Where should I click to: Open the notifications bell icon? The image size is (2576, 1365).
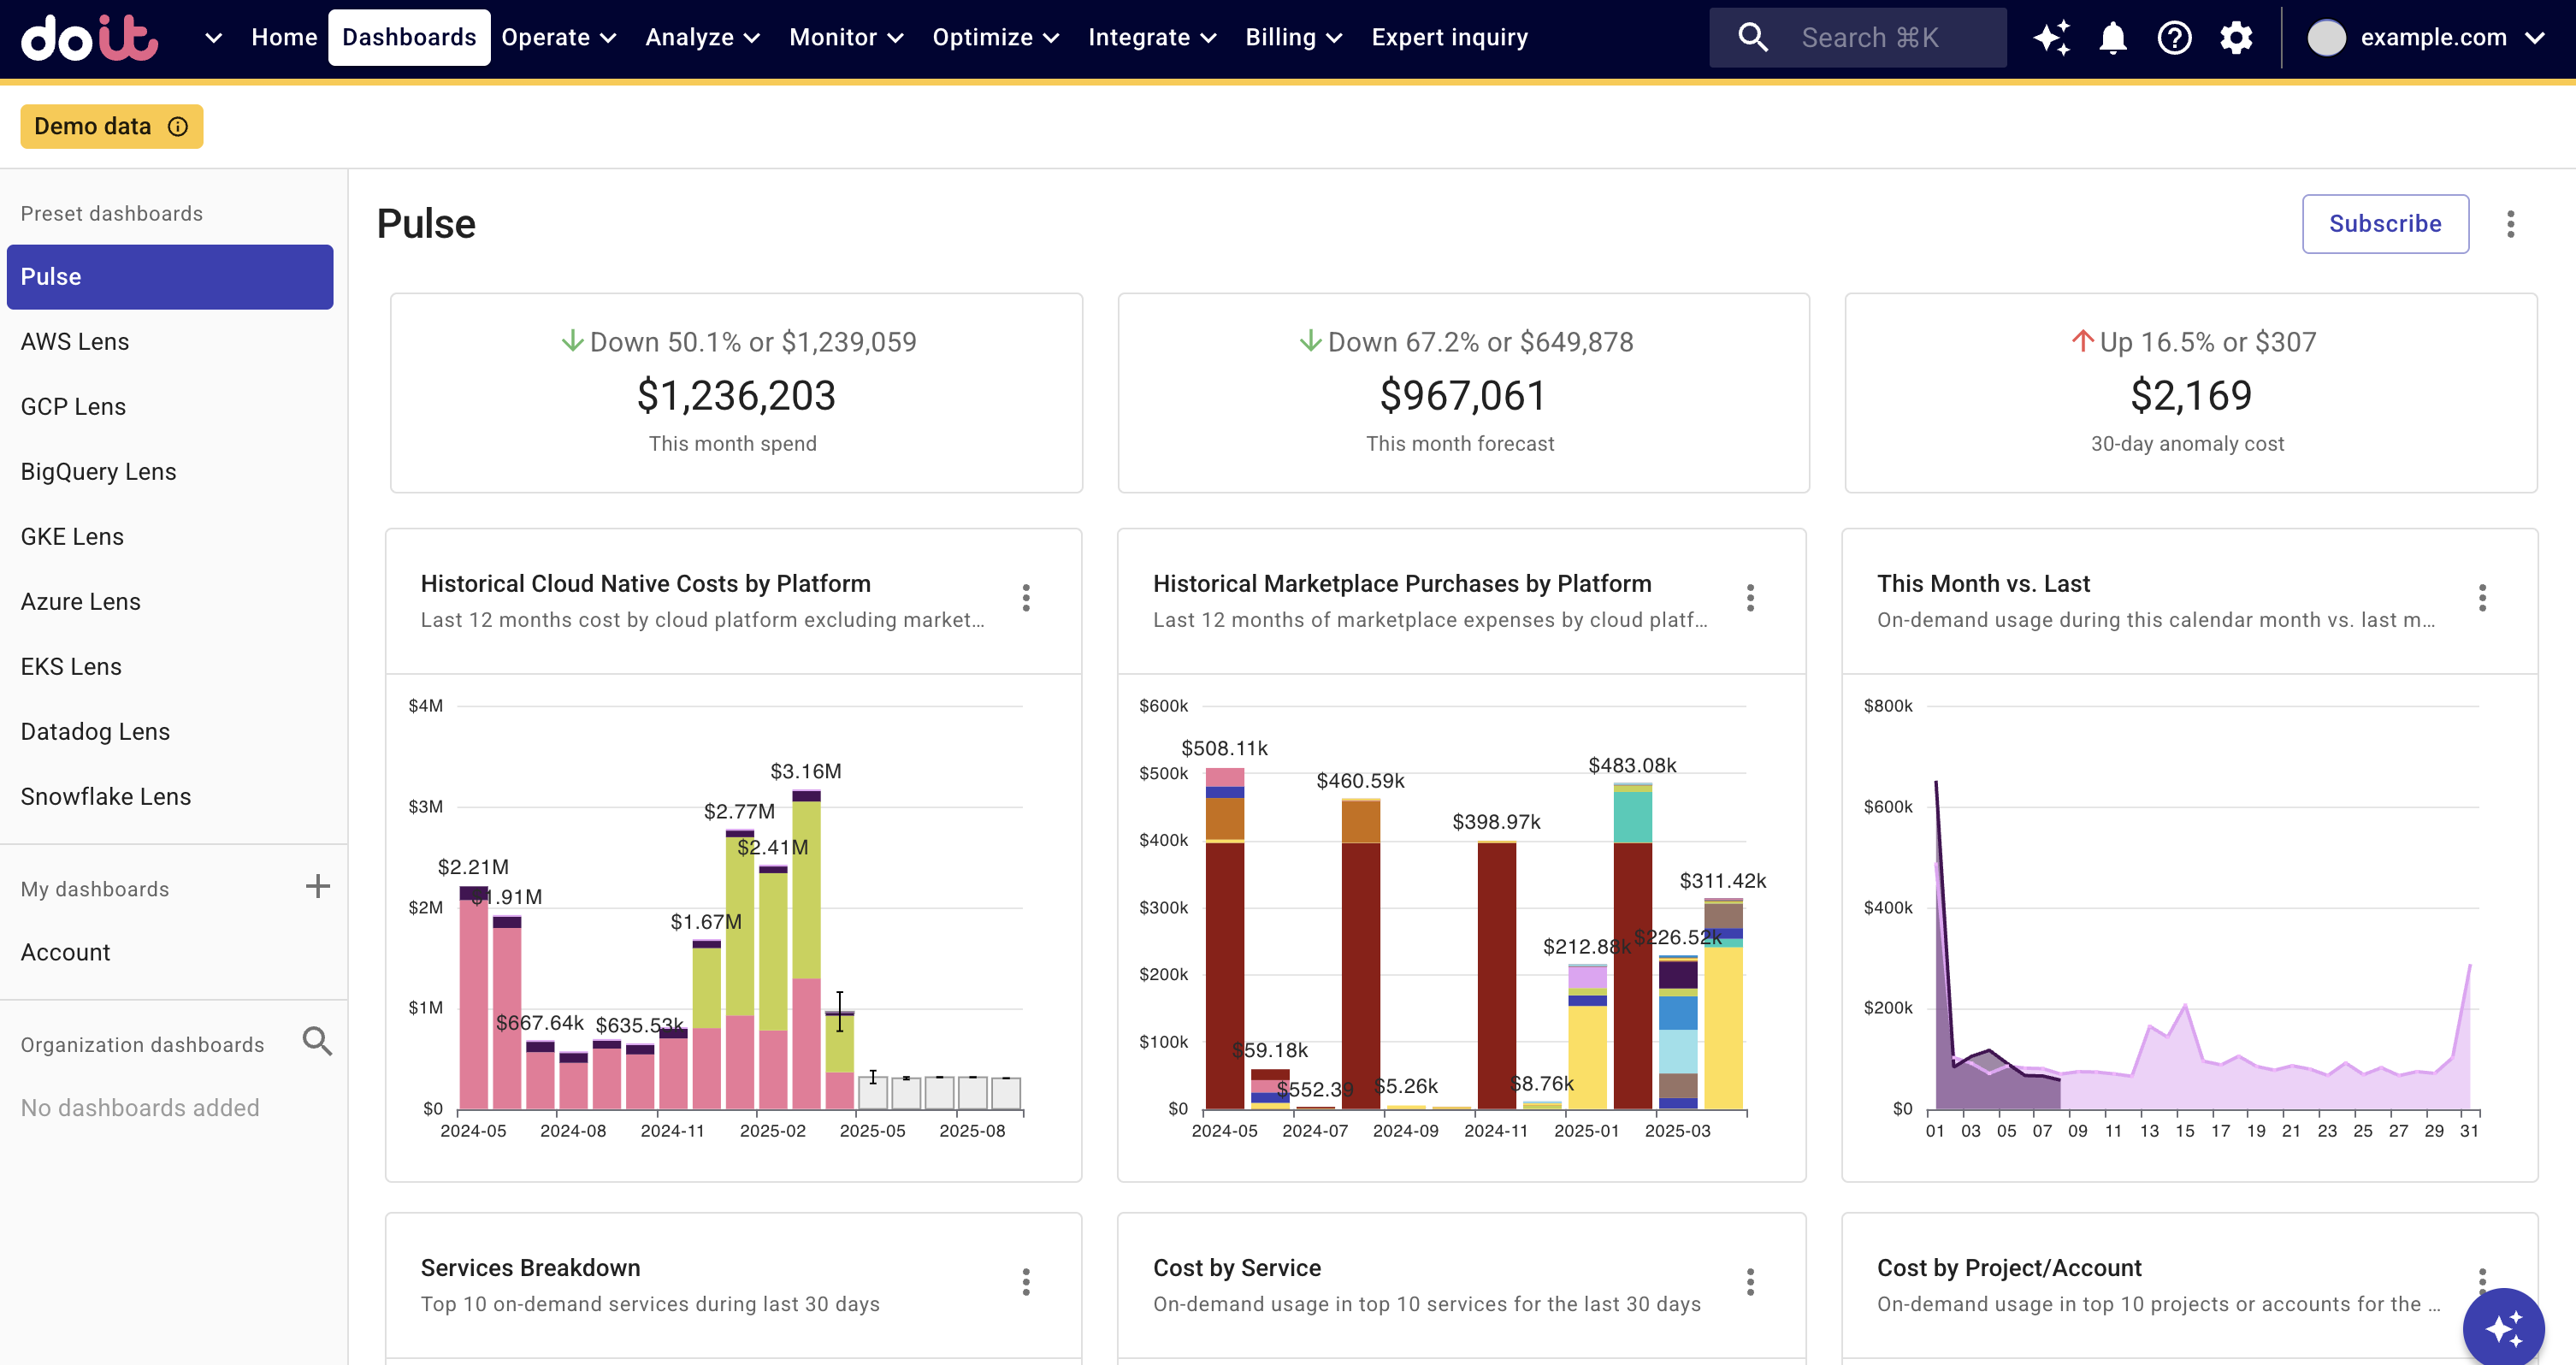2112,38
